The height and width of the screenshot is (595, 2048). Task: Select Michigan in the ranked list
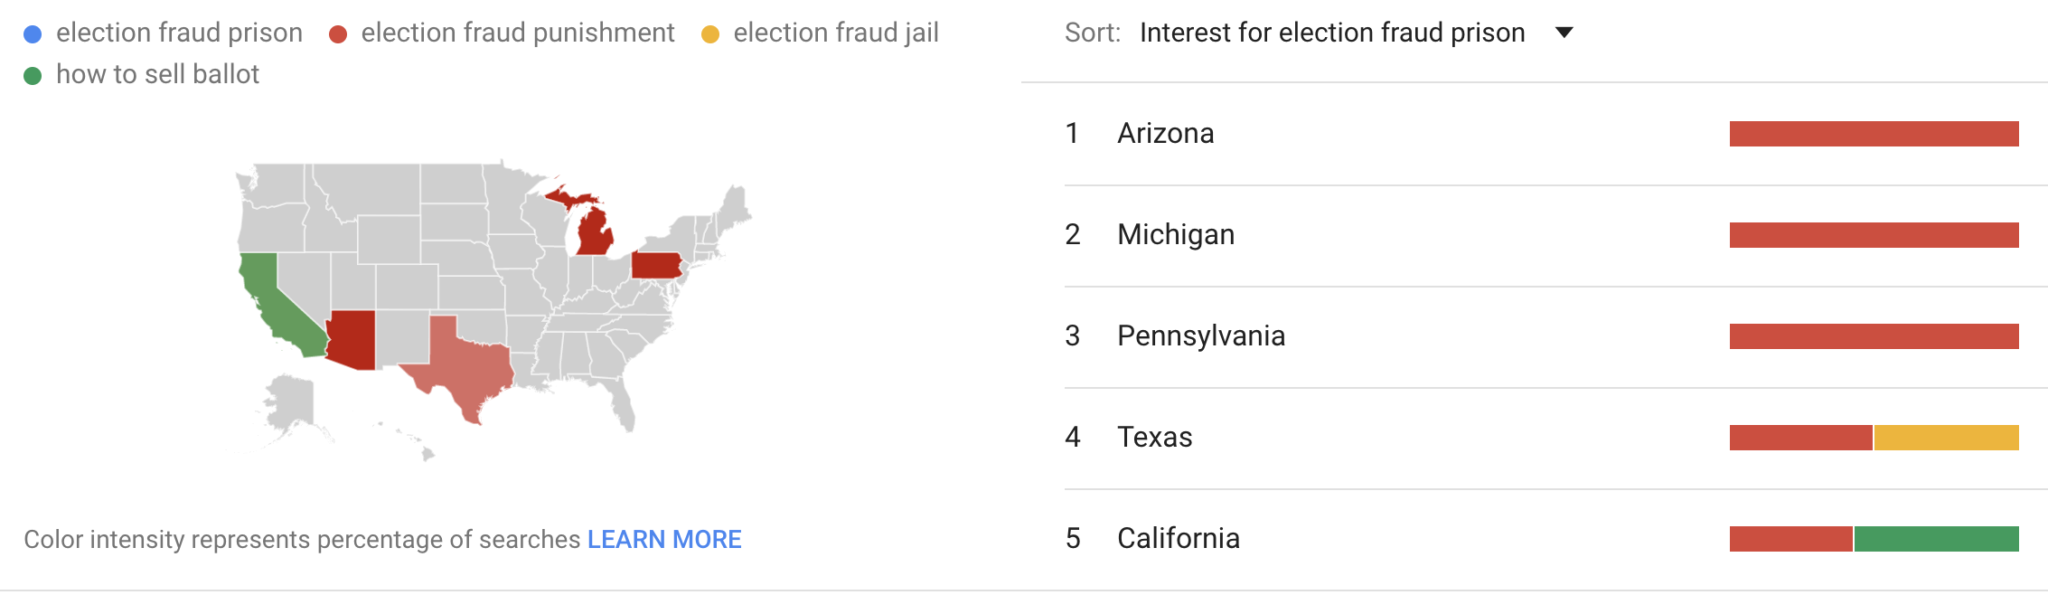[1175, 234]
